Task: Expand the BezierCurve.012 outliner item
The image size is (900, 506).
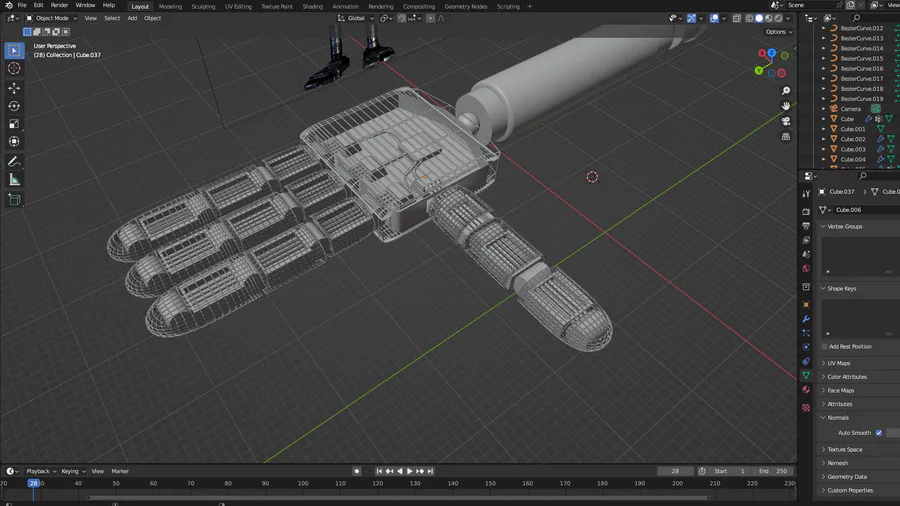Action: coord(824,28)
